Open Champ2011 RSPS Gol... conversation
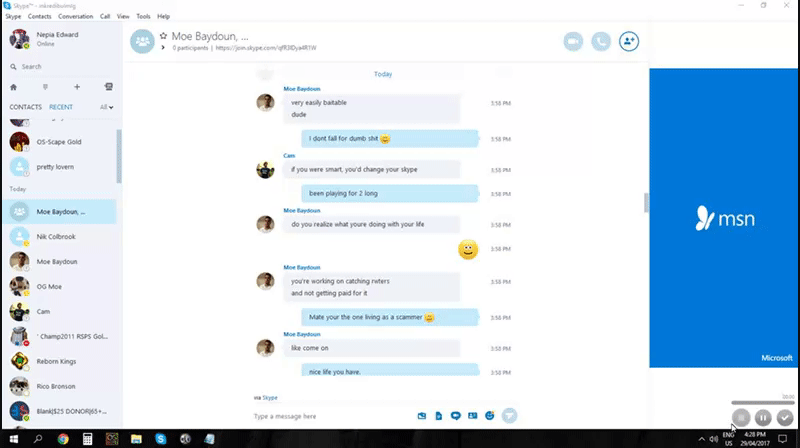The width and height of the screenshot is (800, 448). tap(59, 337)
